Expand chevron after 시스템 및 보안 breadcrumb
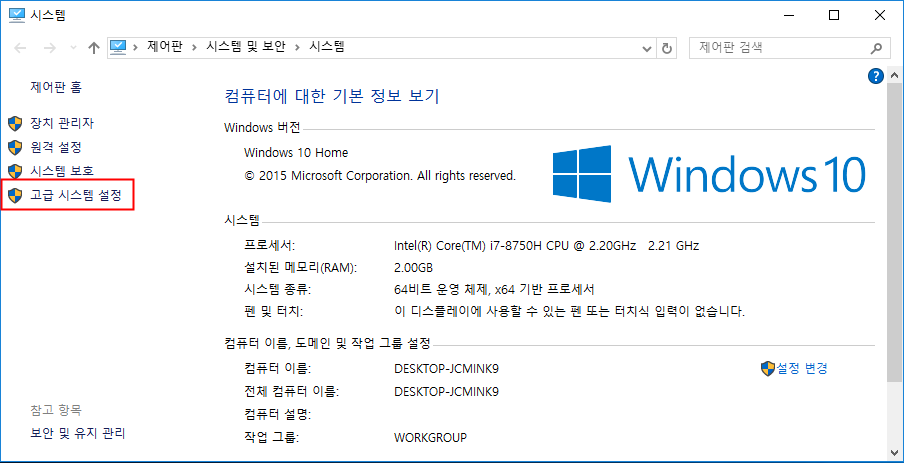 [297, 47]
